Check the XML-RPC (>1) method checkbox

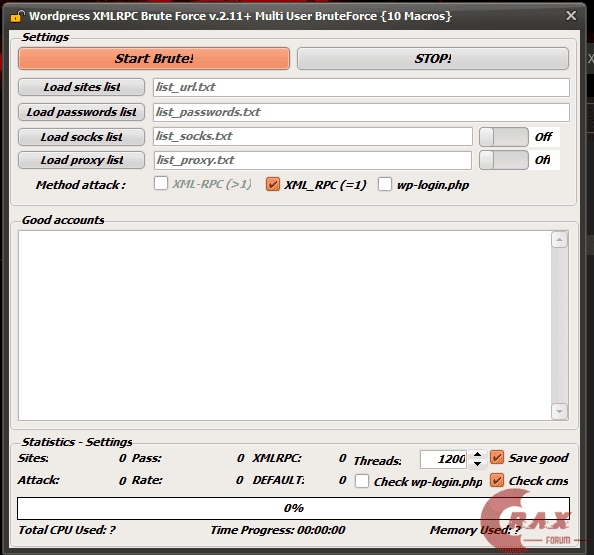pyautogui.click(x=161, y=183)
